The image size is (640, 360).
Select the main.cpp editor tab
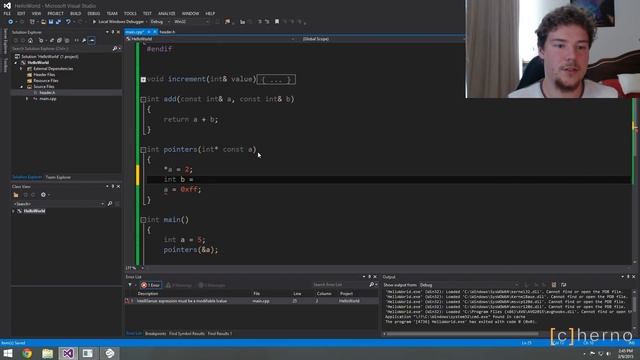click(134, 32)
